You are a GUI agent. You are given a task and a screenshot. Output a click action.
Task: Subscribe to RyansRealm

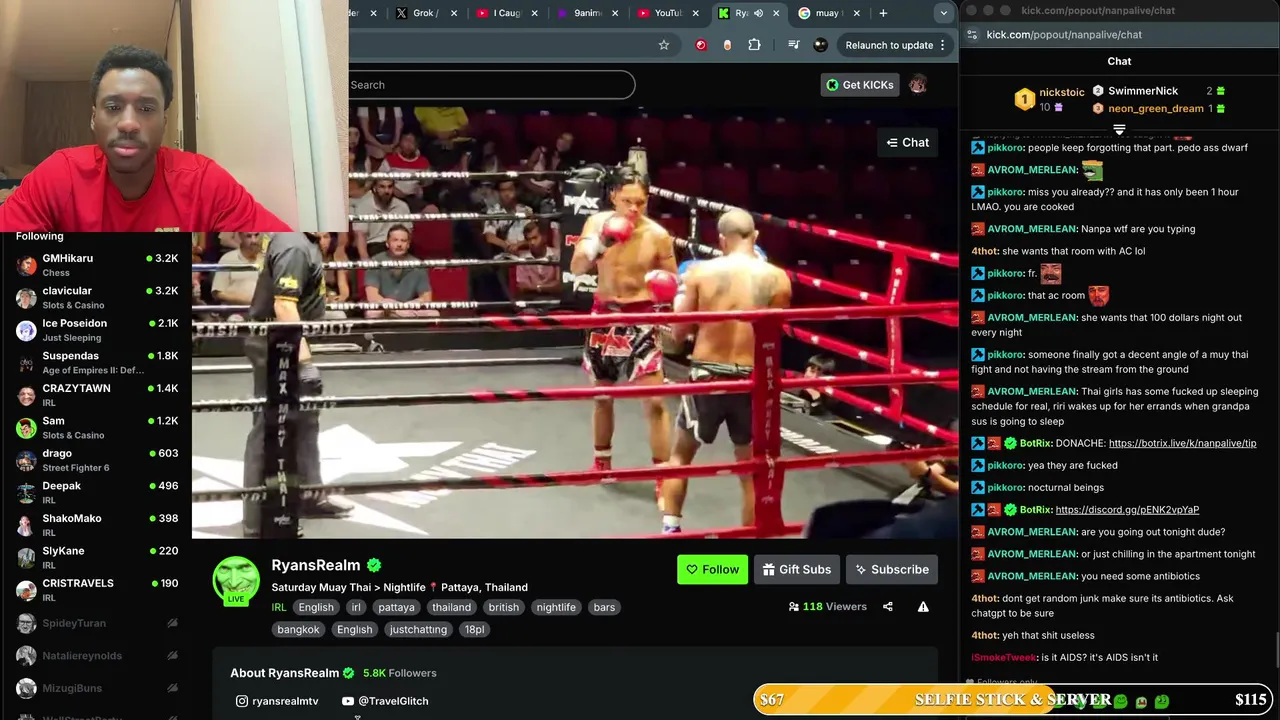pos(892,569)
